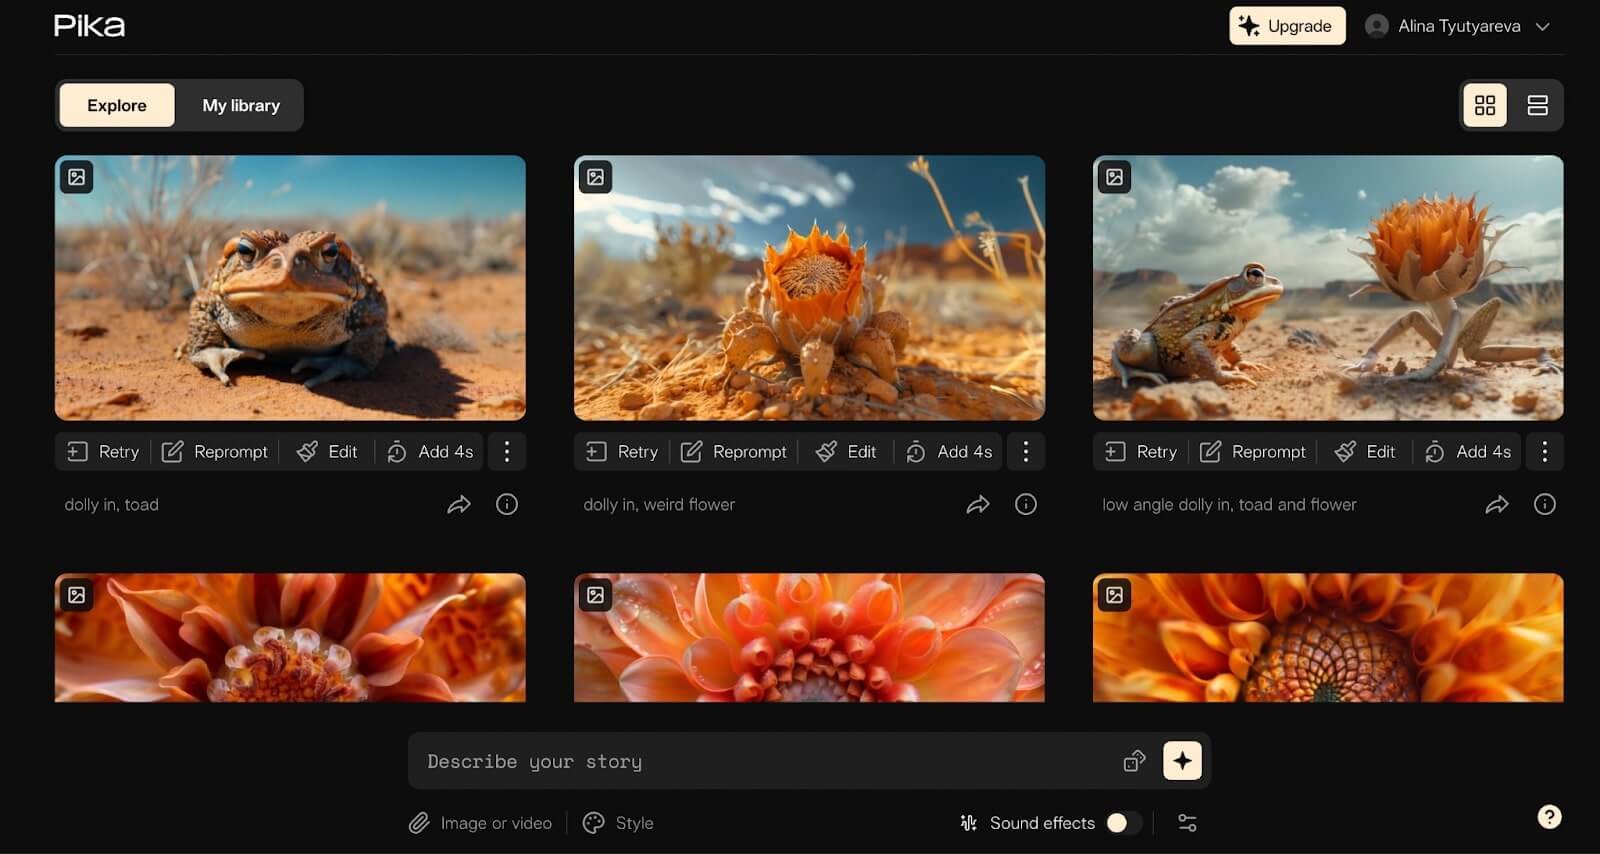Screen dimensions: 1600x854
Task: Open the help question mark button
Action: pyautogui.click(x=1549, y=817)
